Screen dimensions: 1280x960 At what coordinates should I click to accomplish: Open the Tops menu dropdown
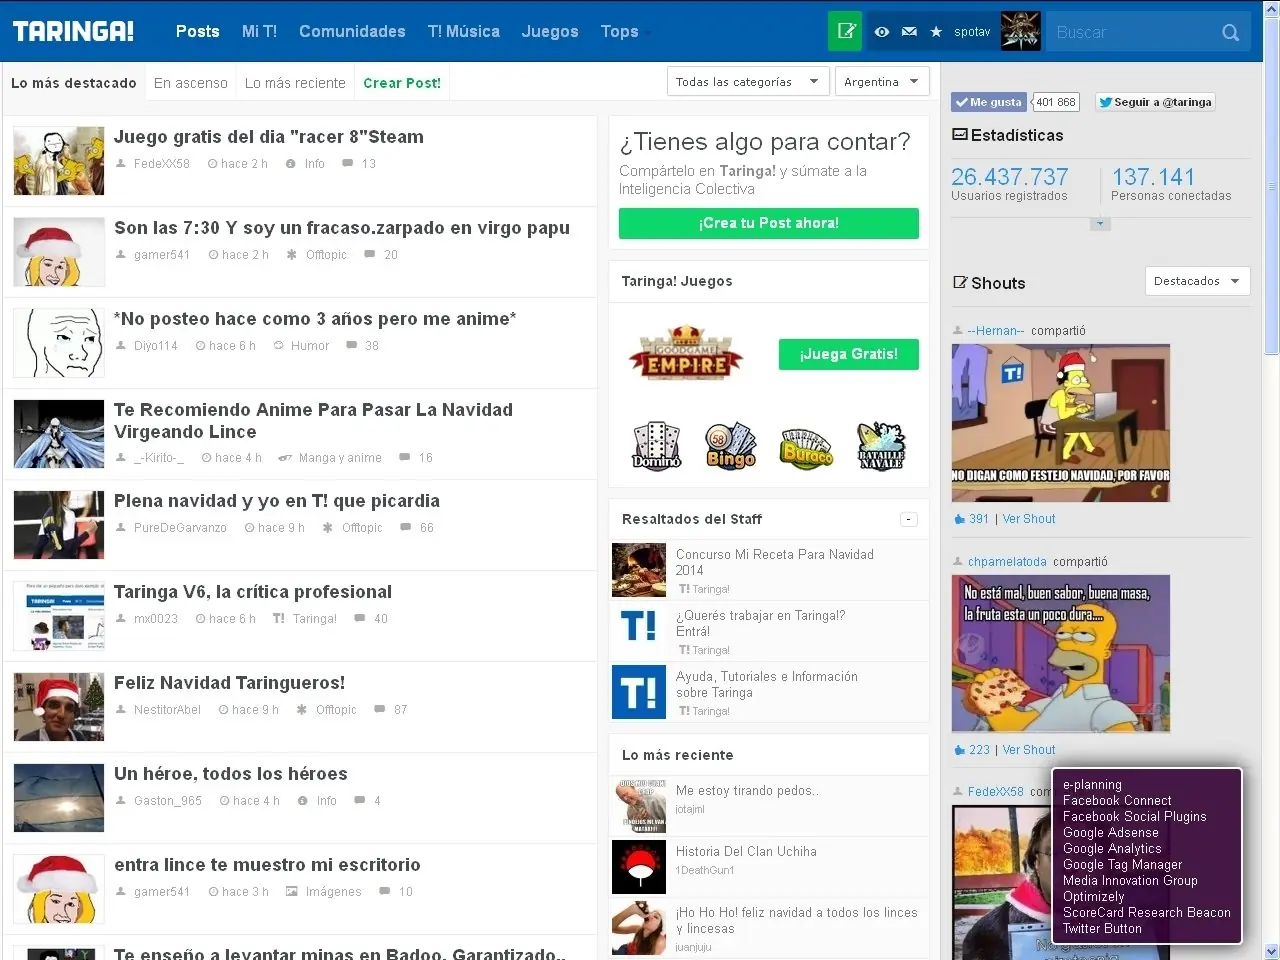[x=625, y=31]
